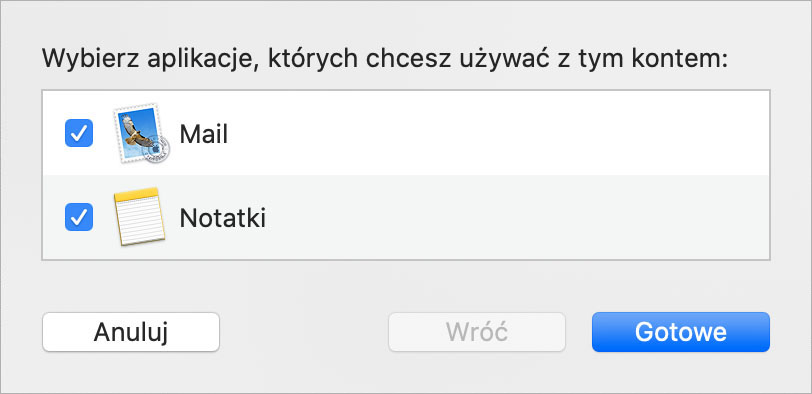Screen dimensions: 812x394
Task: Uncheck the Mail checkbox
Action: 79,133
